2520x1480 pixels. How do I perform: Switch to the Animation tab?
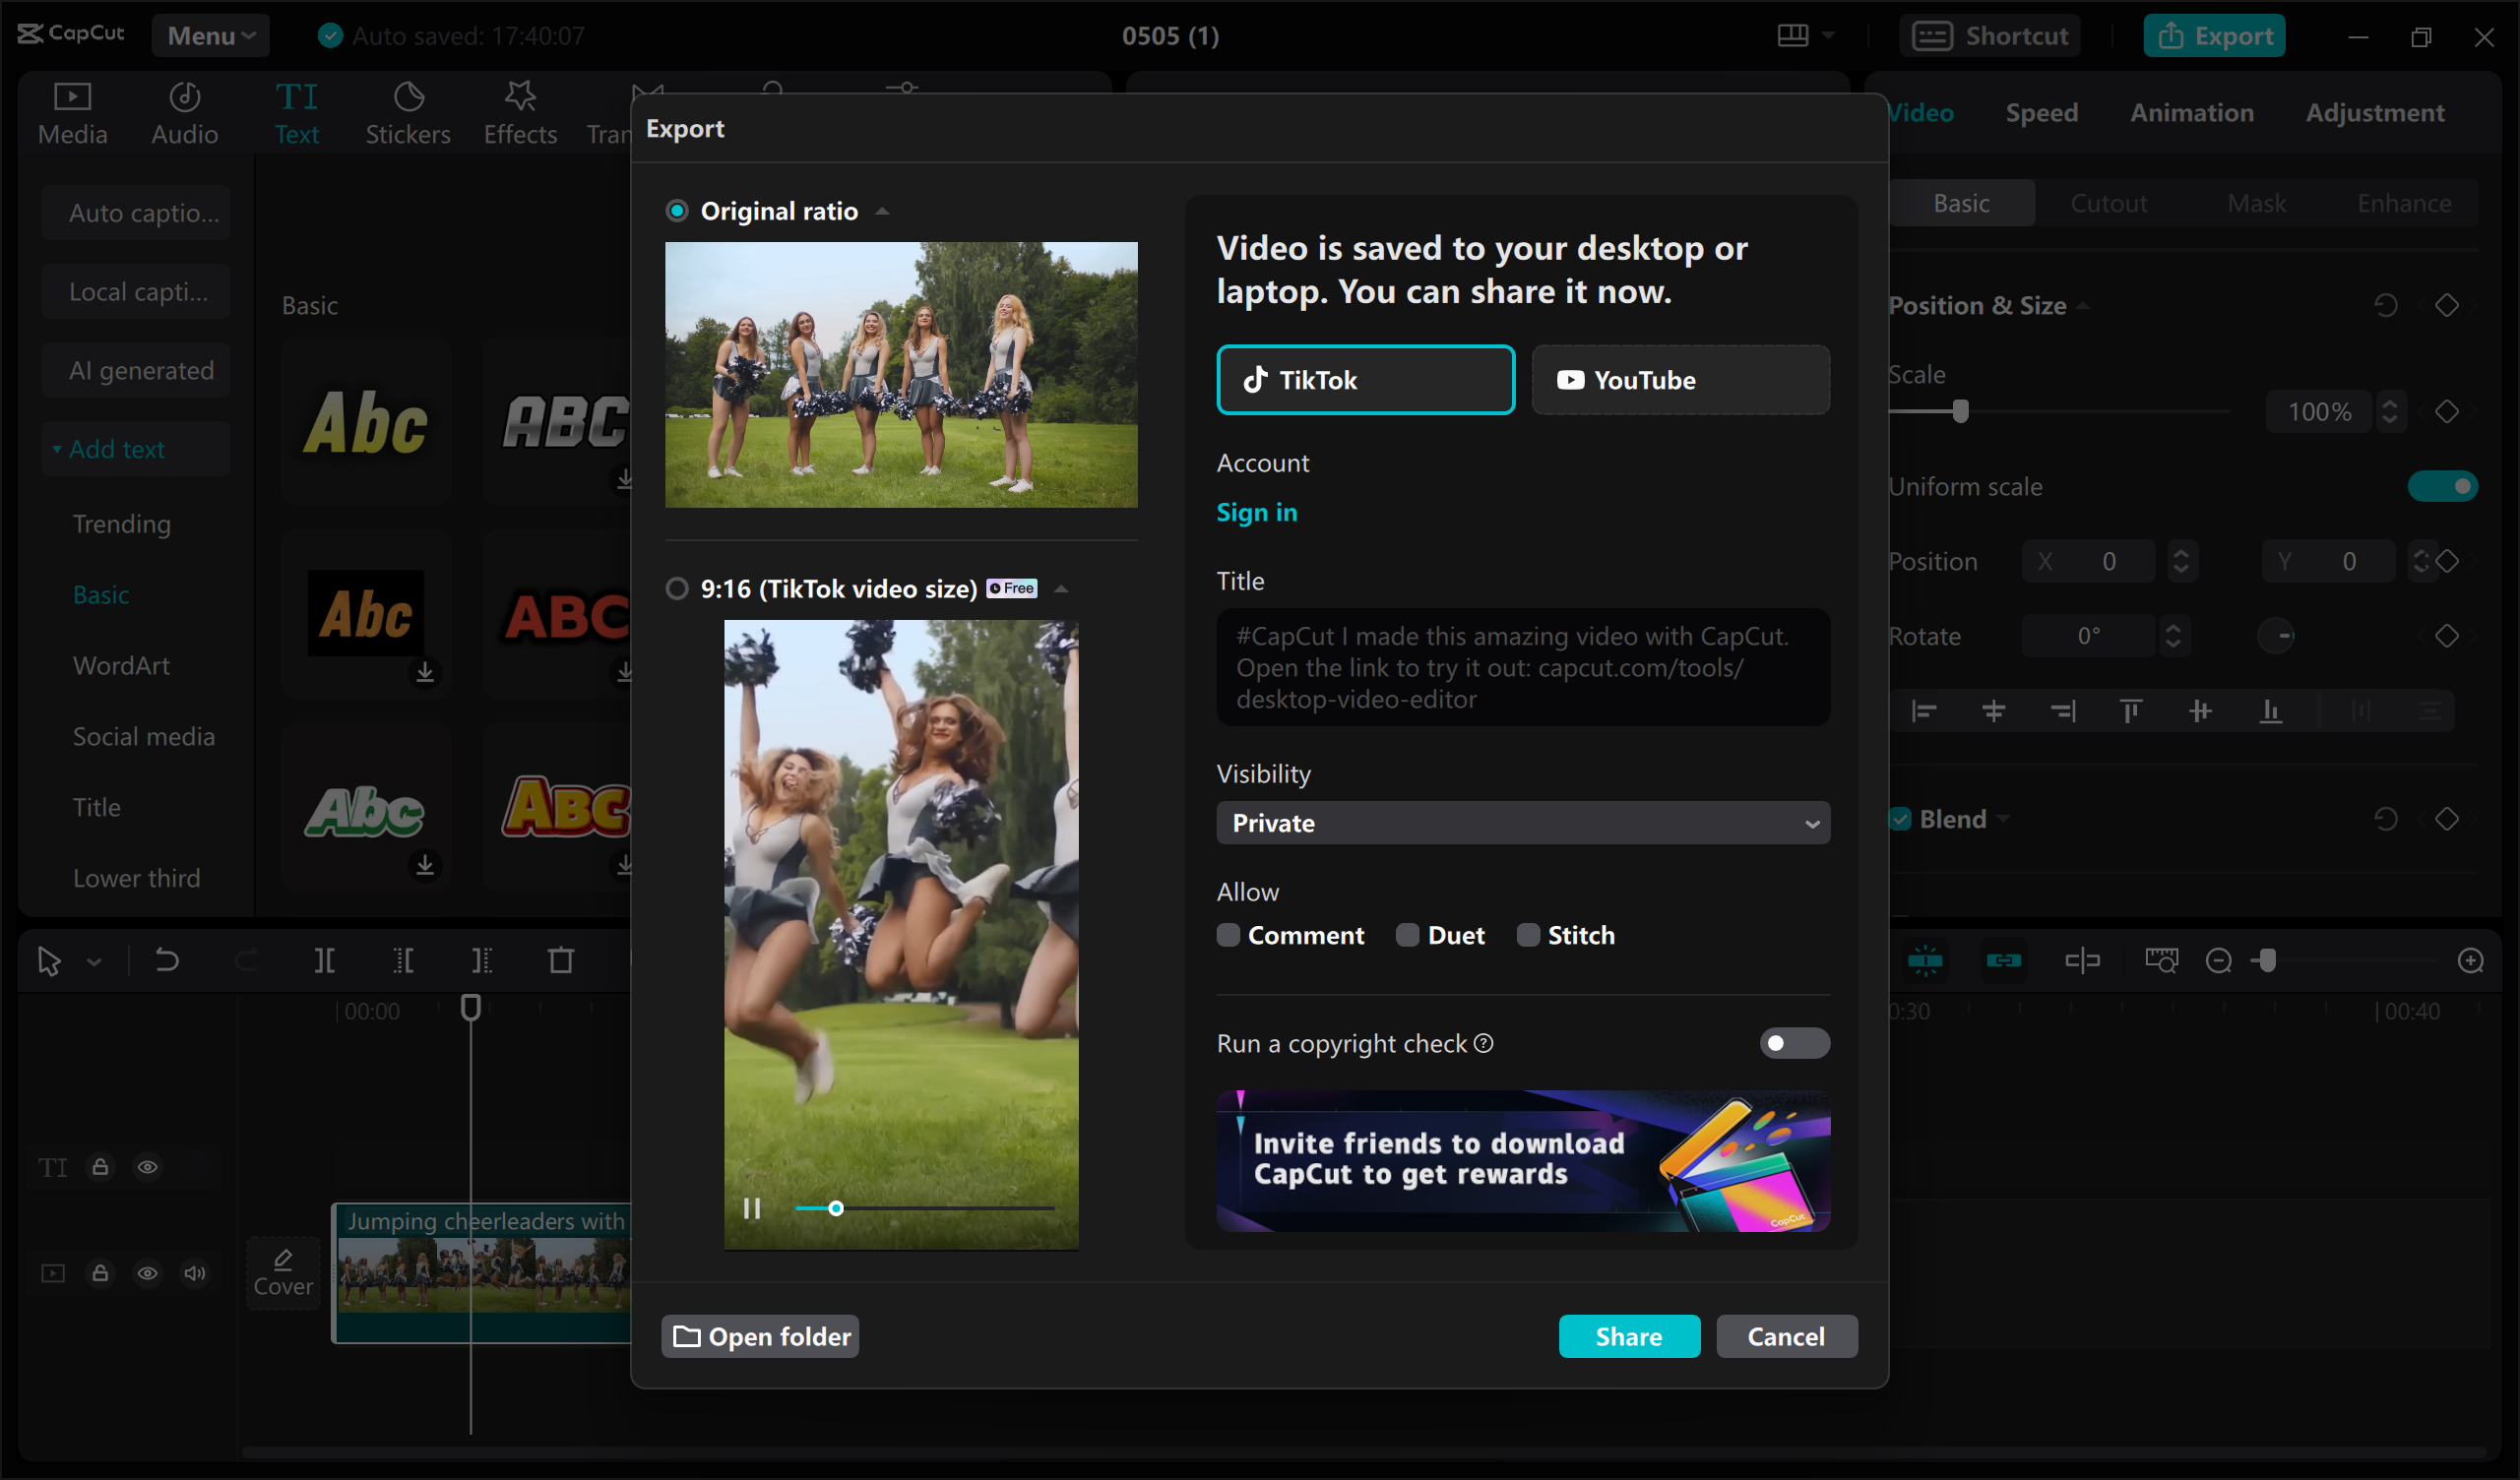pos(2191,113)
